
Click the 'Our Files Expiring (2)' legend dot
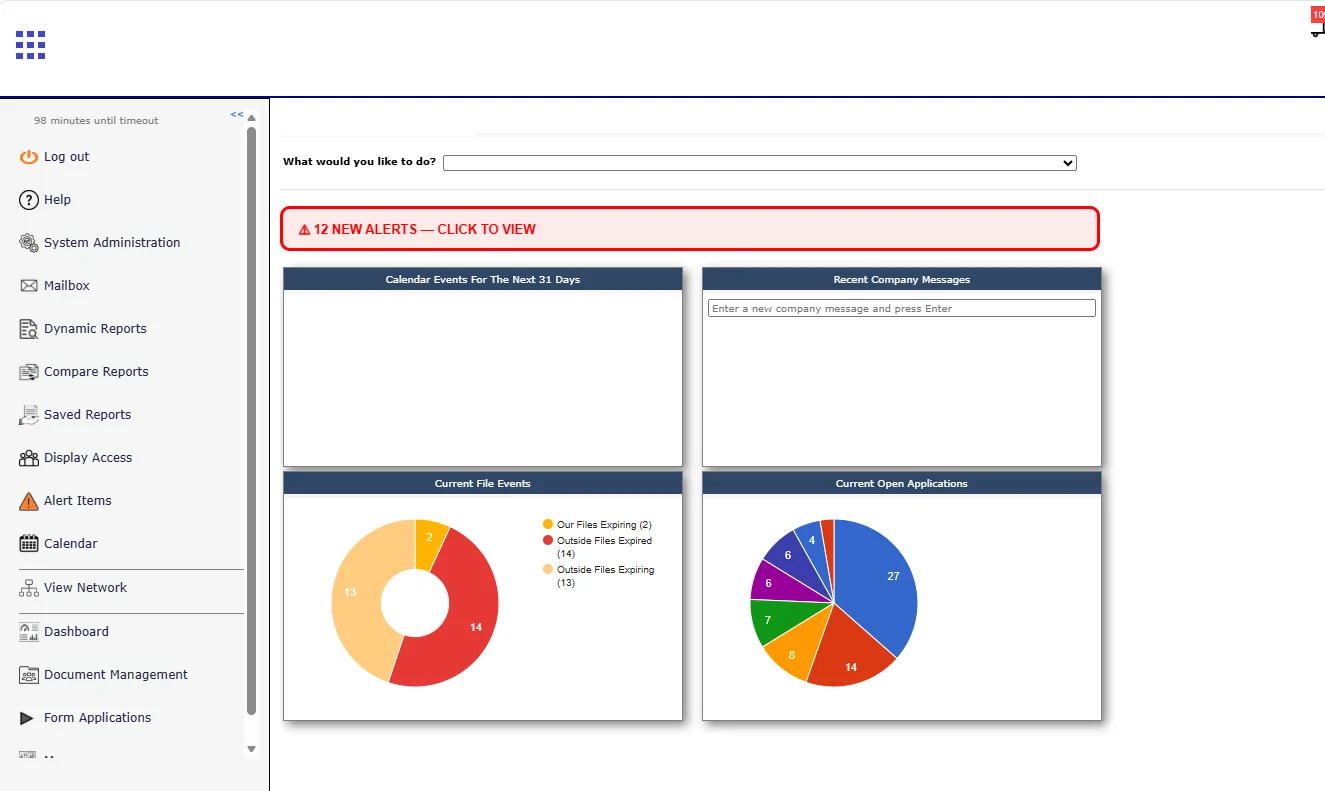click(x=547, y=524)
